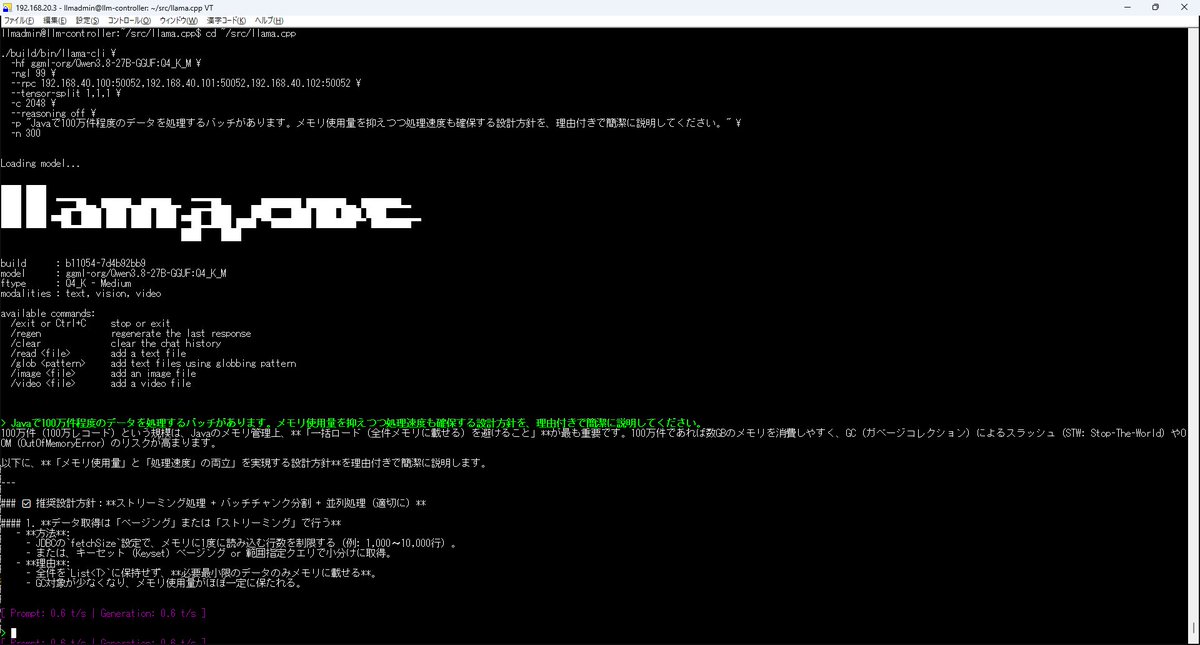Click the '-hf ggml-org/Qwen3.8-27B-GGUF:Q4_K_M' argument line
The width and height of the screenshot is (1200, 645).
106,63
